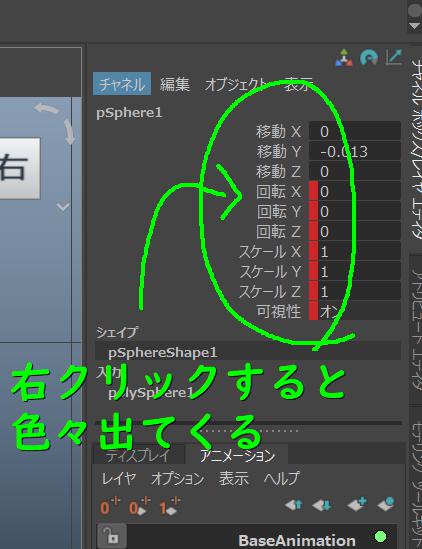
Task: Click the 移動 X value field
Action: tap(355, 131)
